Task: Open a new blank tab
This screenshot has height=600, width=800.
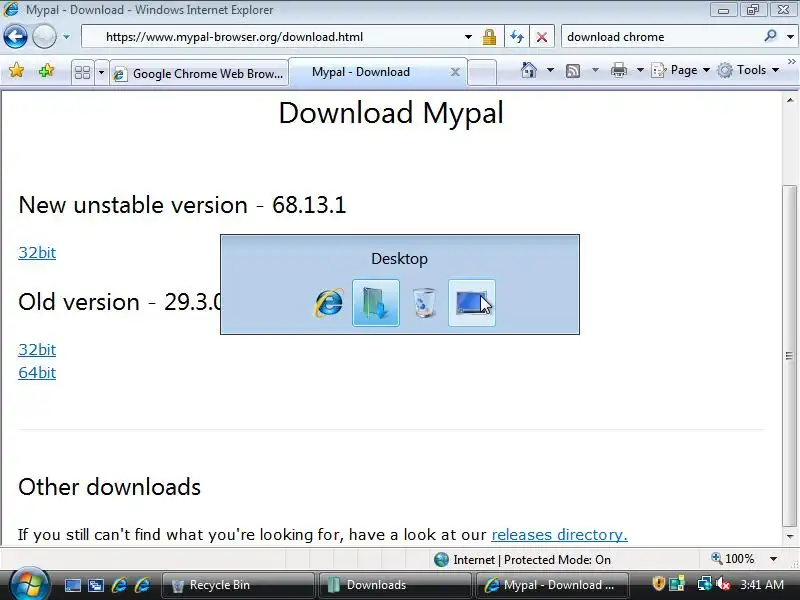Action: 482,72
